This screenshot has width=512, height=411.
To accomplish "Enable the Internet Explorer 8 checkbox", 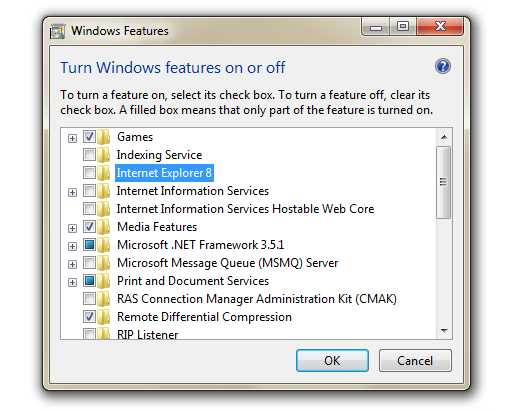I will [89, 173].
